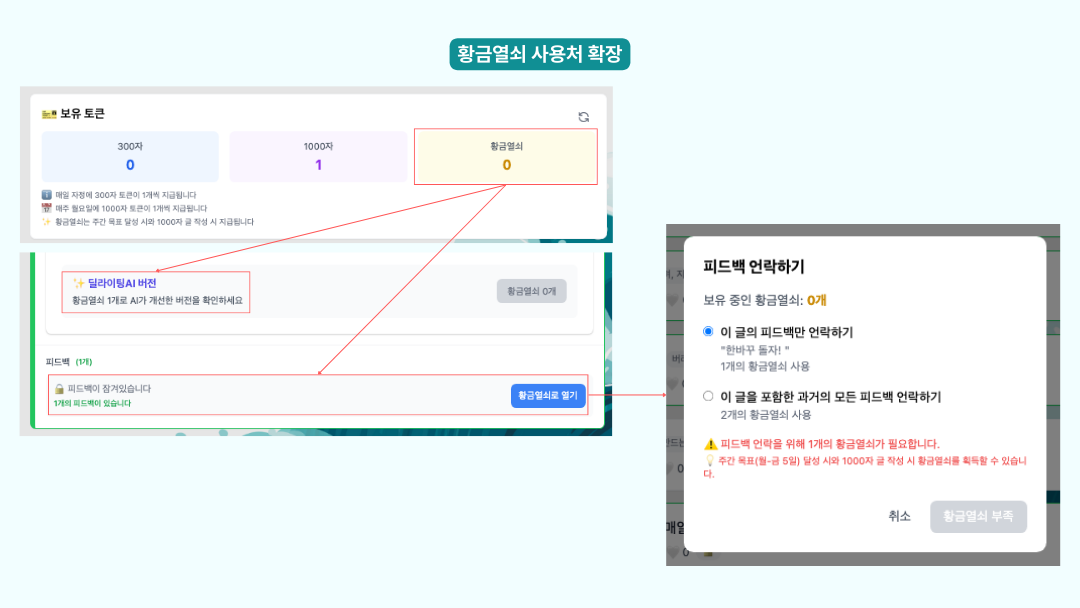Click the 보유 토큰 ticket icon
Screen dimensions: 1080x608
tap(49, 114)
